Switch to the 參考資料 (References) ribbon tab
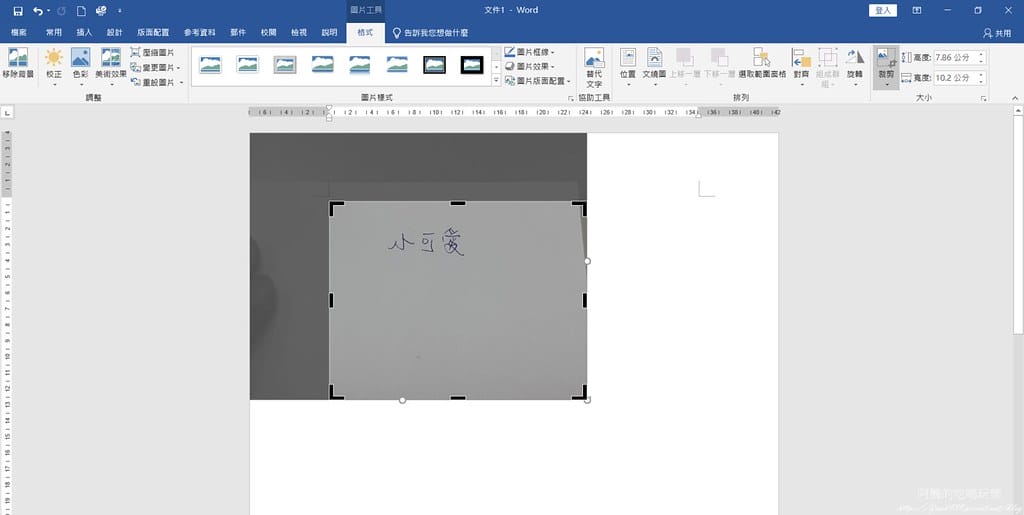 click(199, 32)
